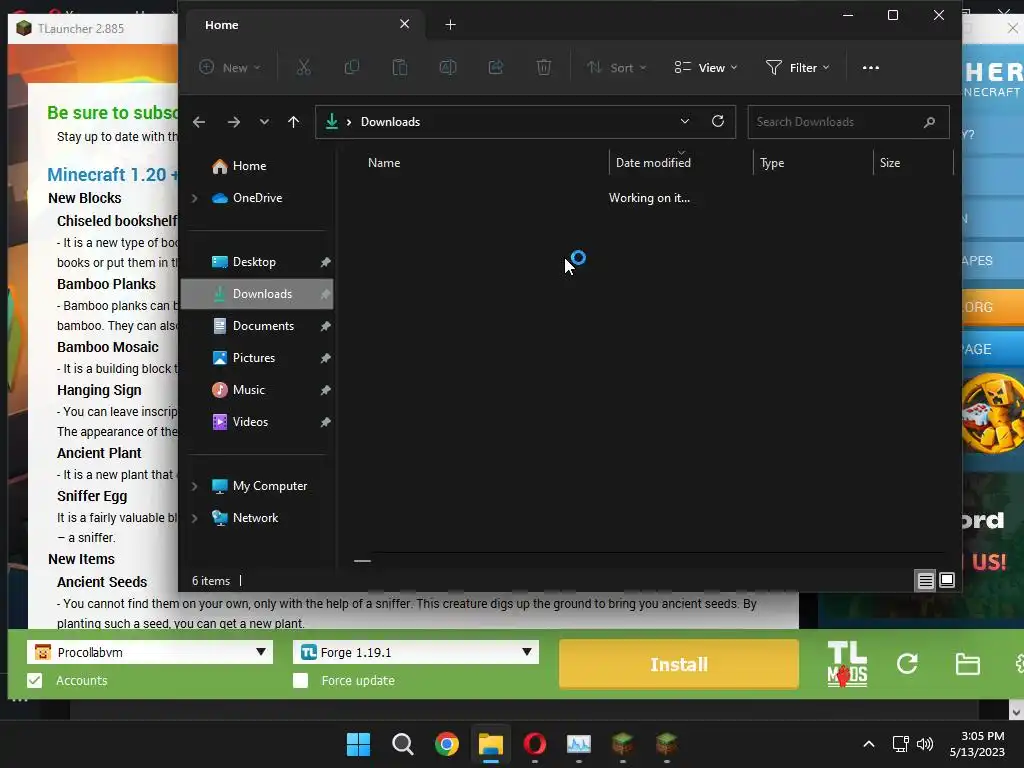
Task: Expand the address bar history chevron
Action: (x=684, y=121)
